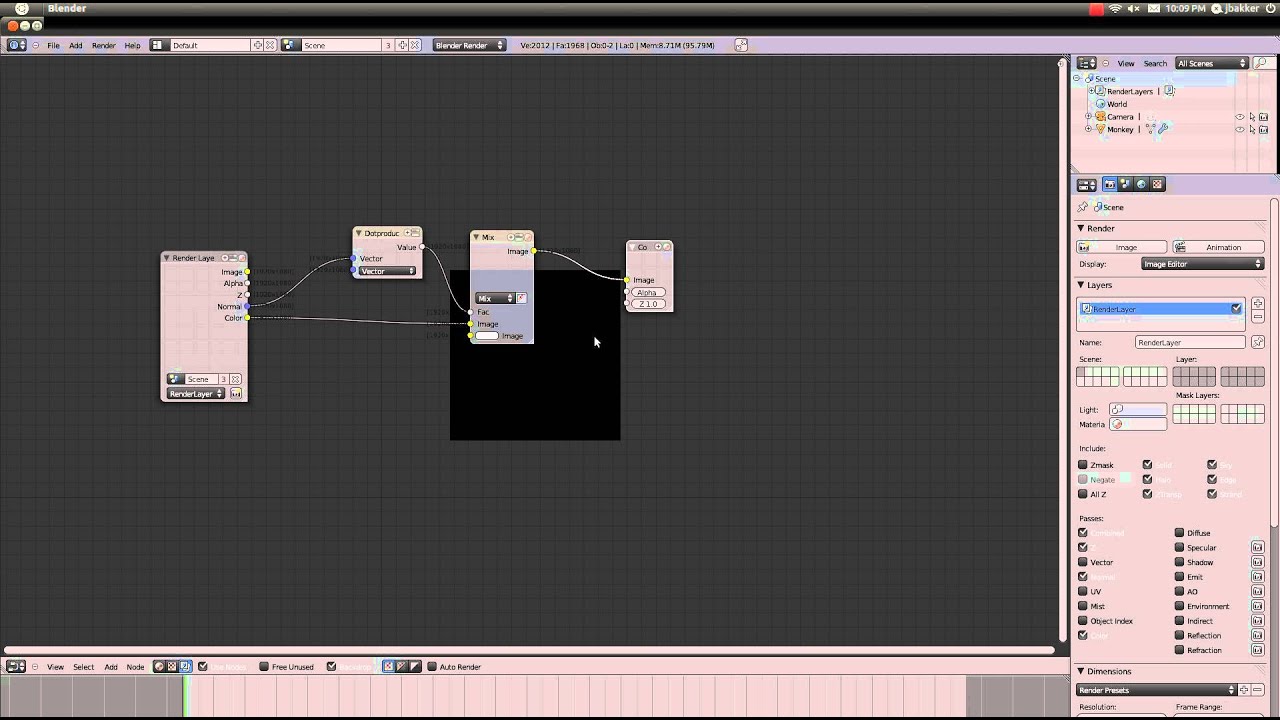Click the Ubuntu dash logo in top bar
The width and height of the screenshot is (1280, 720).
[x=22, y=8]
